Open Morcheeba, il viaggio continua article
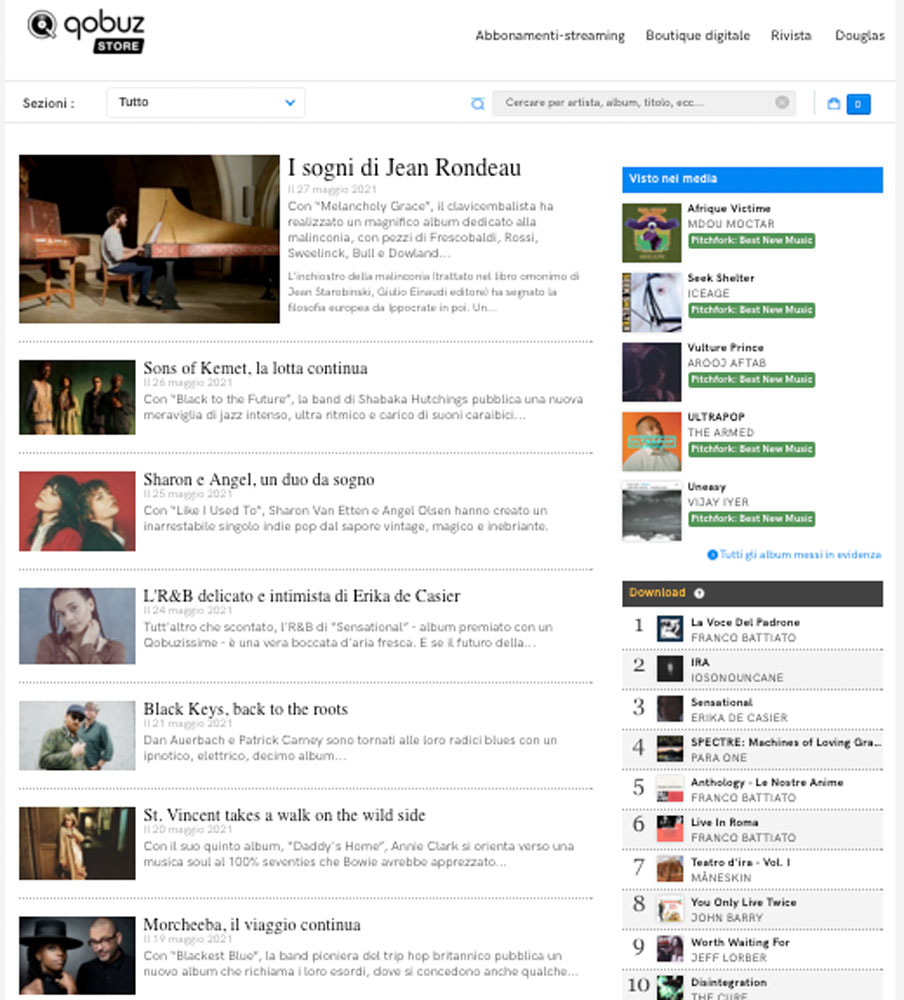Screen dimensions: 904x1000 [252, 925]
